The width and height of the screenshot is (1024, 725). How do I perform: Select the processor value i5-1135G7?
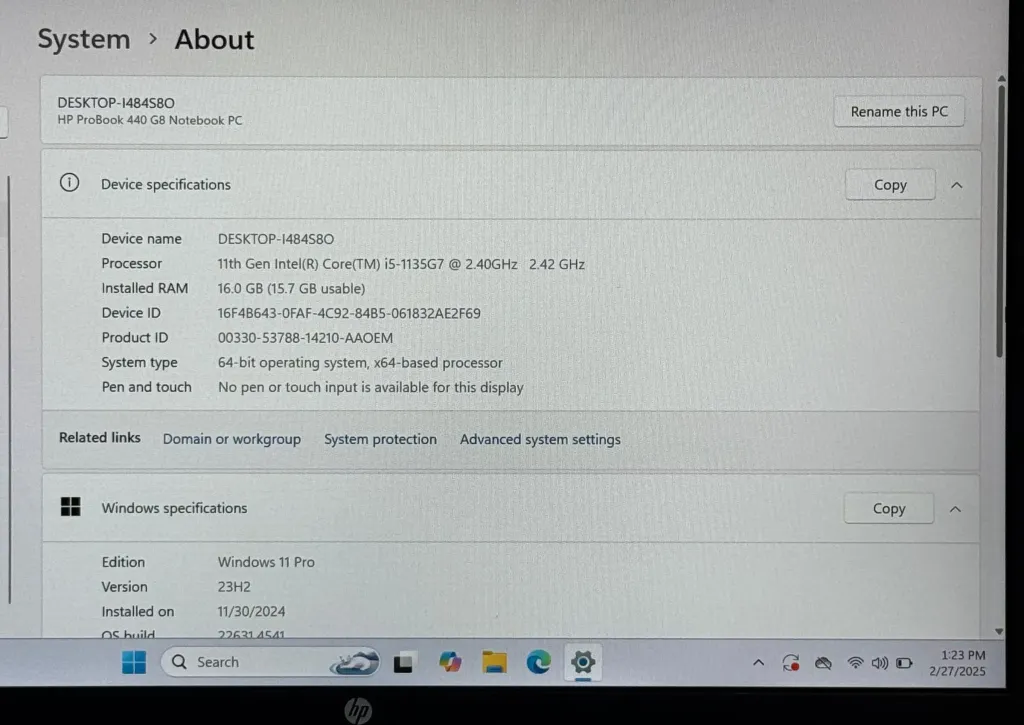tap(401, 264)
